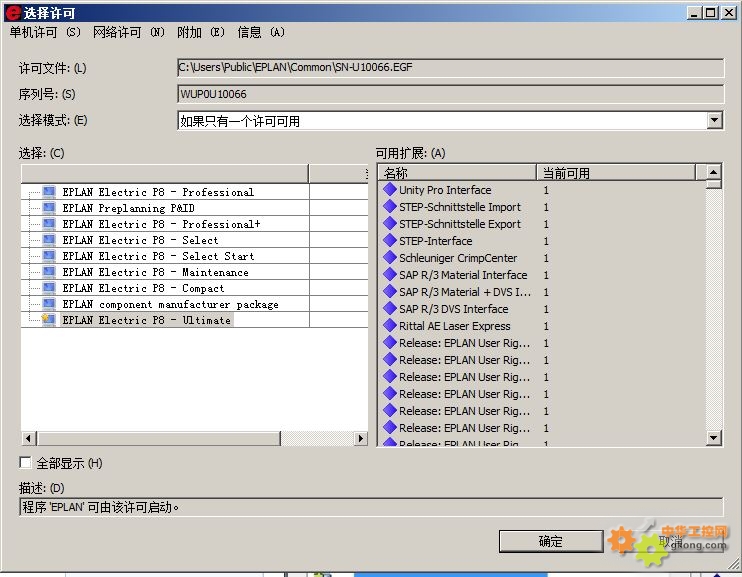742x577 pixels.
Task: Click the license list horizontal scrollbar thumb
Action: [159, 438]
